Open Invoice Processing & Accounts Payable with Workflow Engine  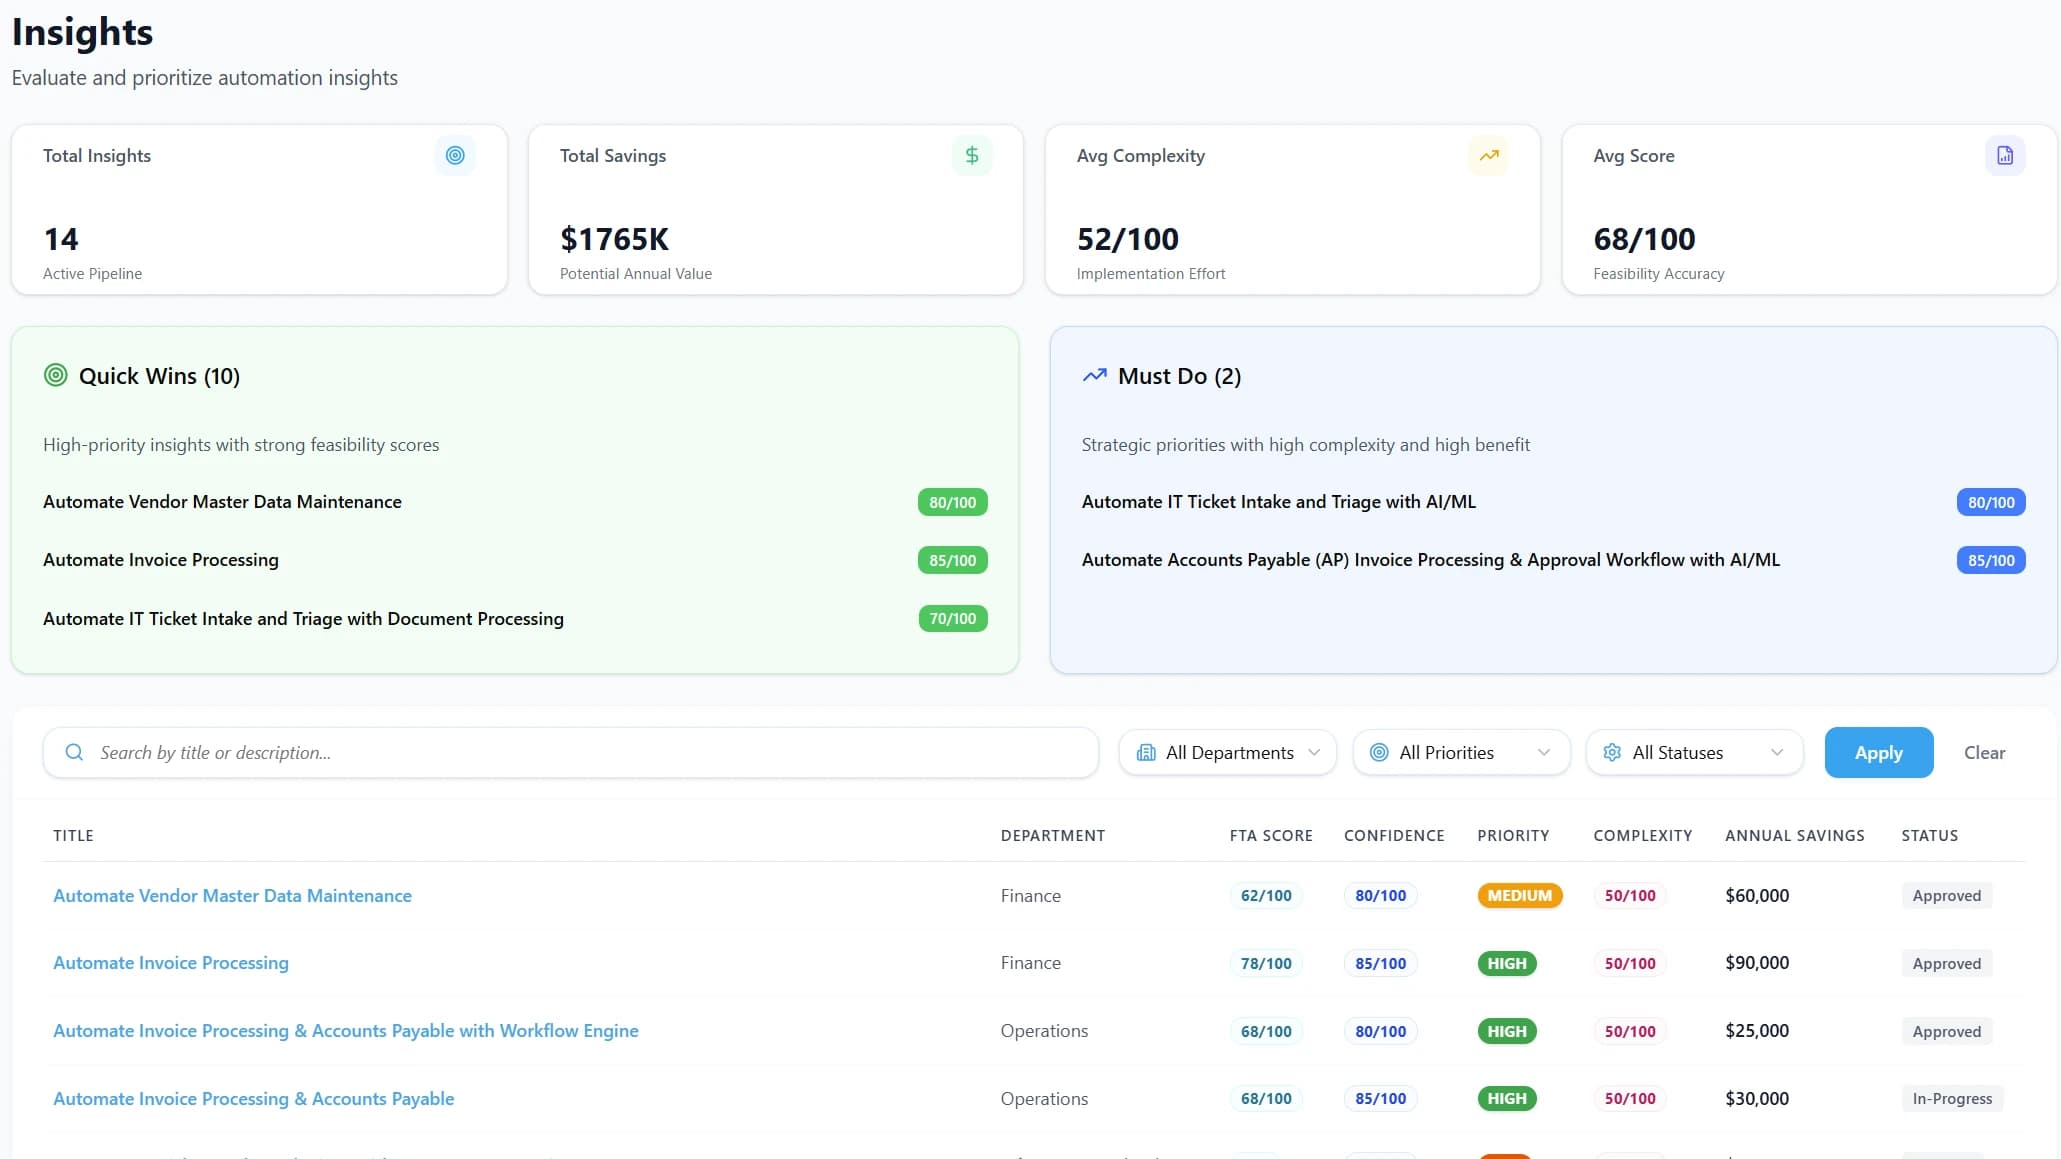coord(346,1031)
